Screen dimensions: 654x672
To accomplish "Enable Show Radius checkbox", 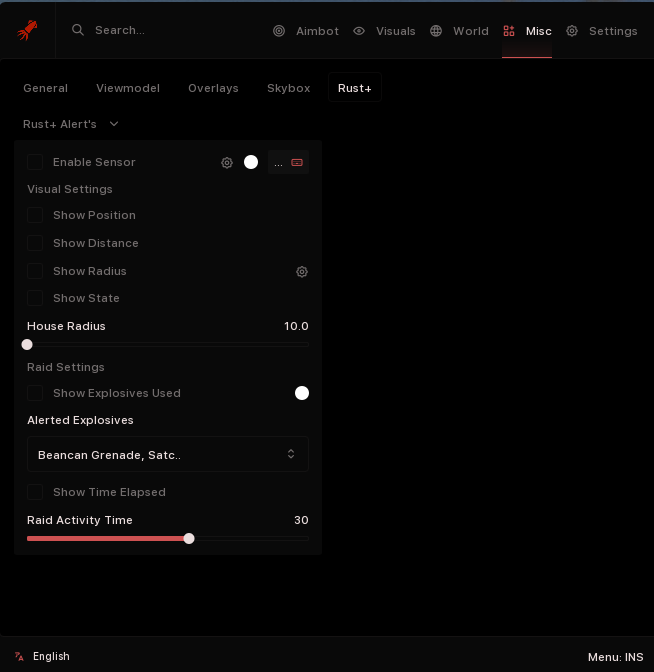I will coord(35,271).
